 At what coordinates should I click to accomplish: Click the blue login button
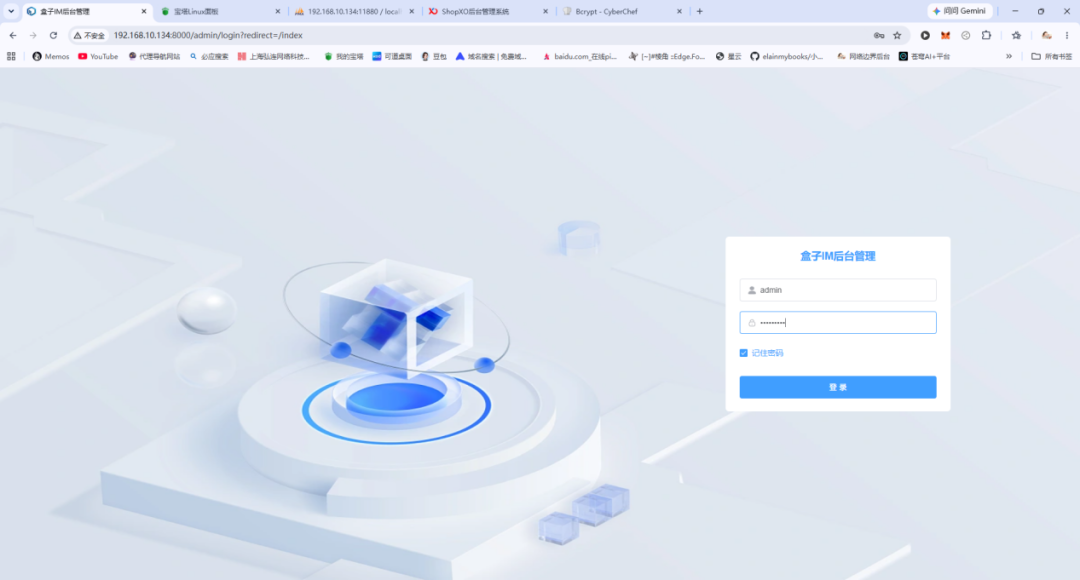tap(838, 387)
